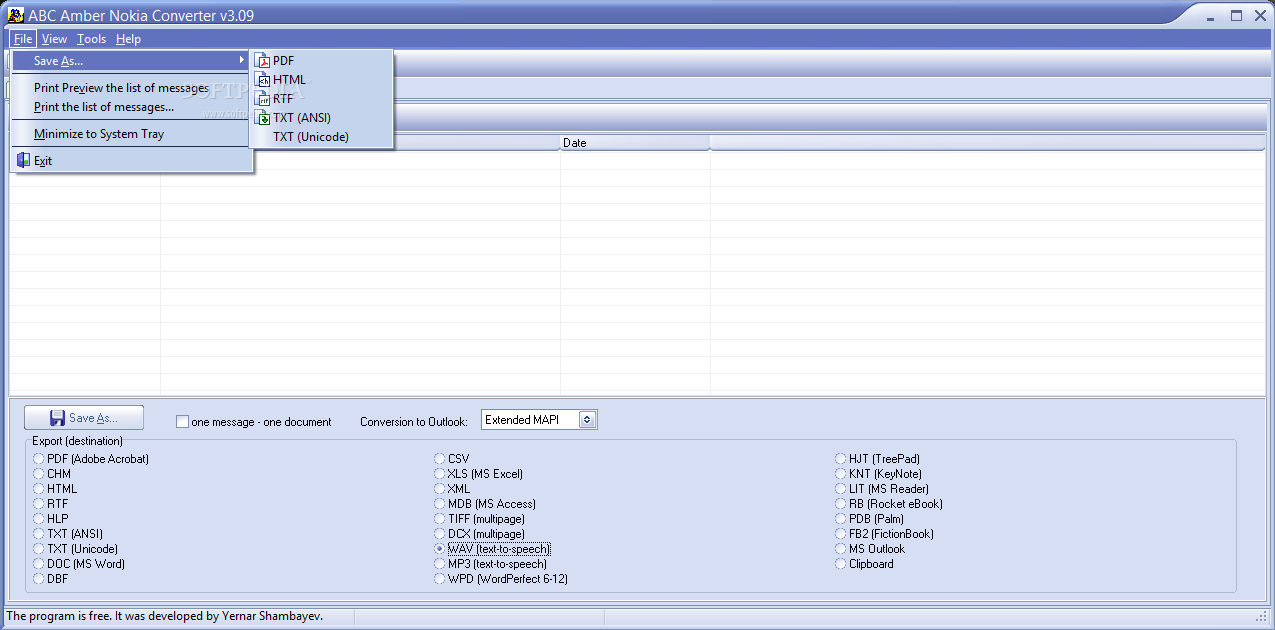Screen dimensions: 1275x630
Task: Open the View menu
Action: coord(54,39)
